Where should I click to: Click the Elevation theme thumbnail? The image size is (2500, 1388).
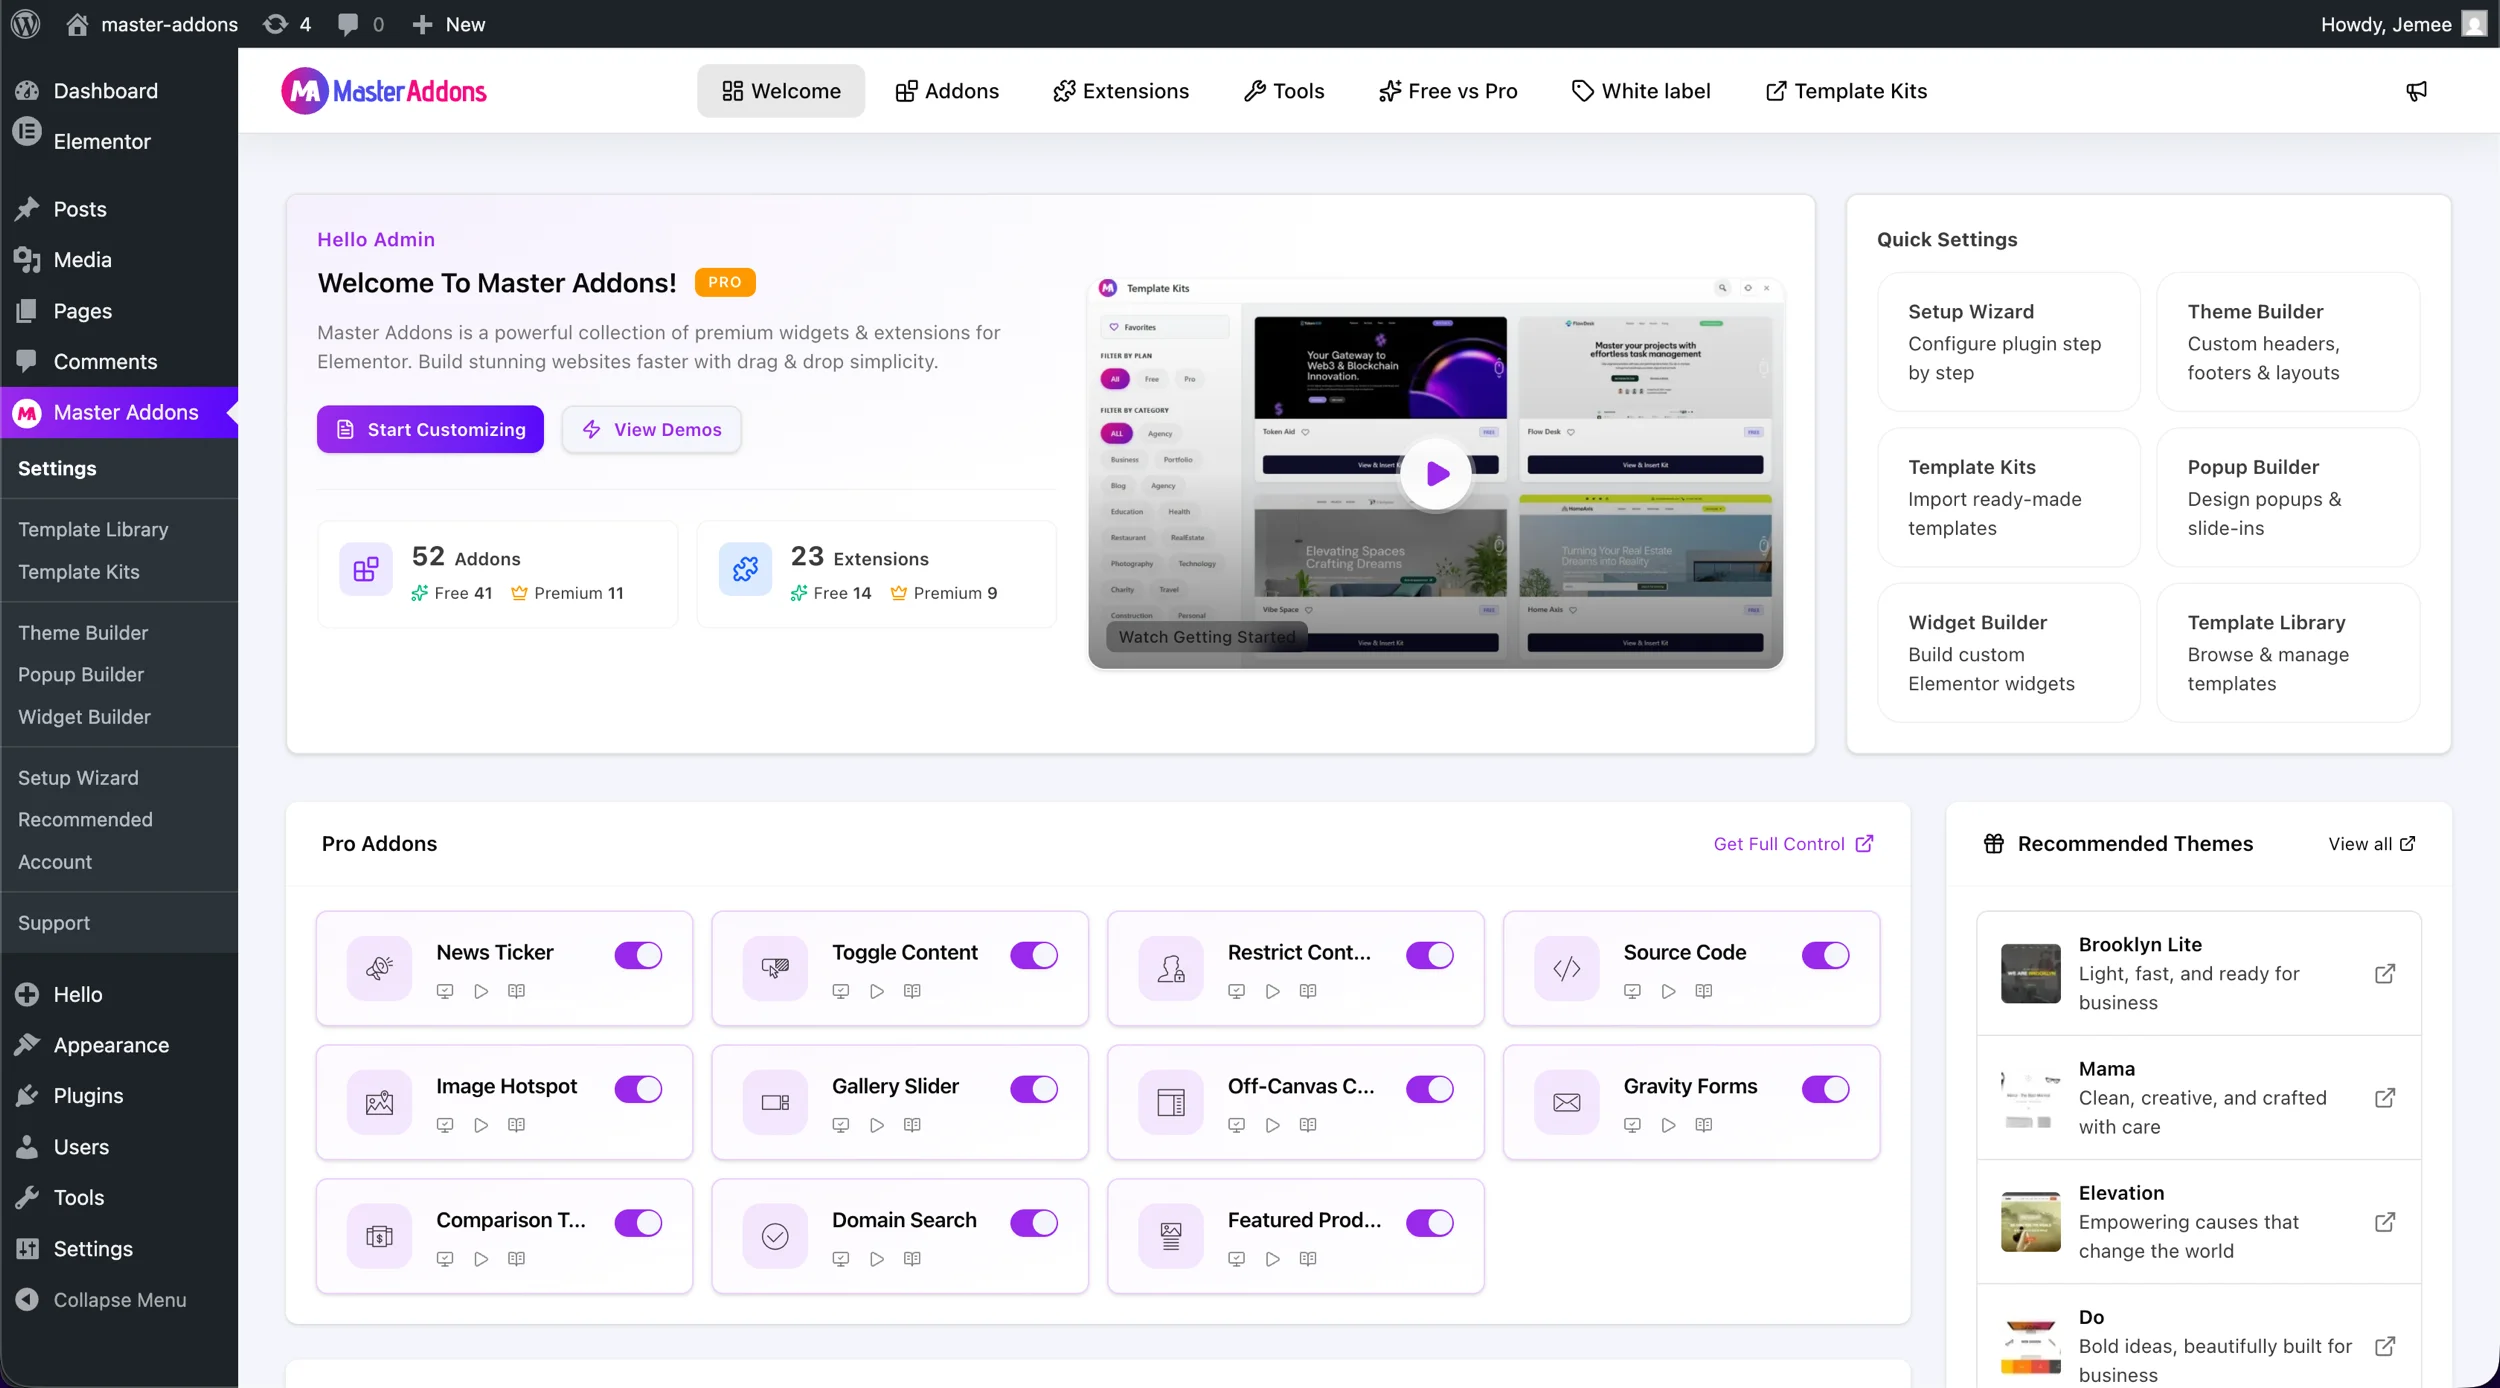(x=2030, y=1222)
